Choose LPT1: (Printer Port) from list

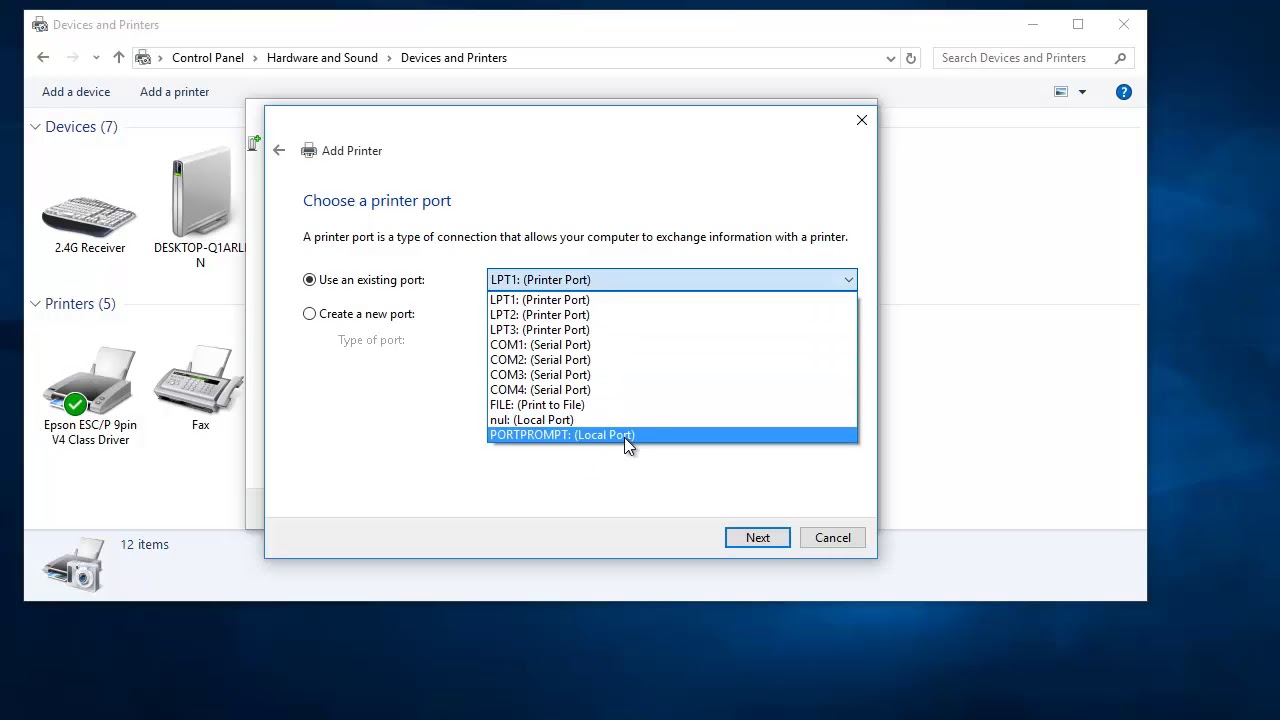click(x=672, y=300)
